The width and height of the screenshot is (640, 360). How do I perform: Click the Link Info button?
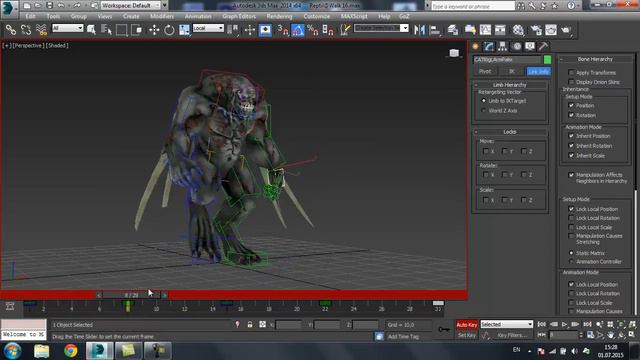(539, 71)
